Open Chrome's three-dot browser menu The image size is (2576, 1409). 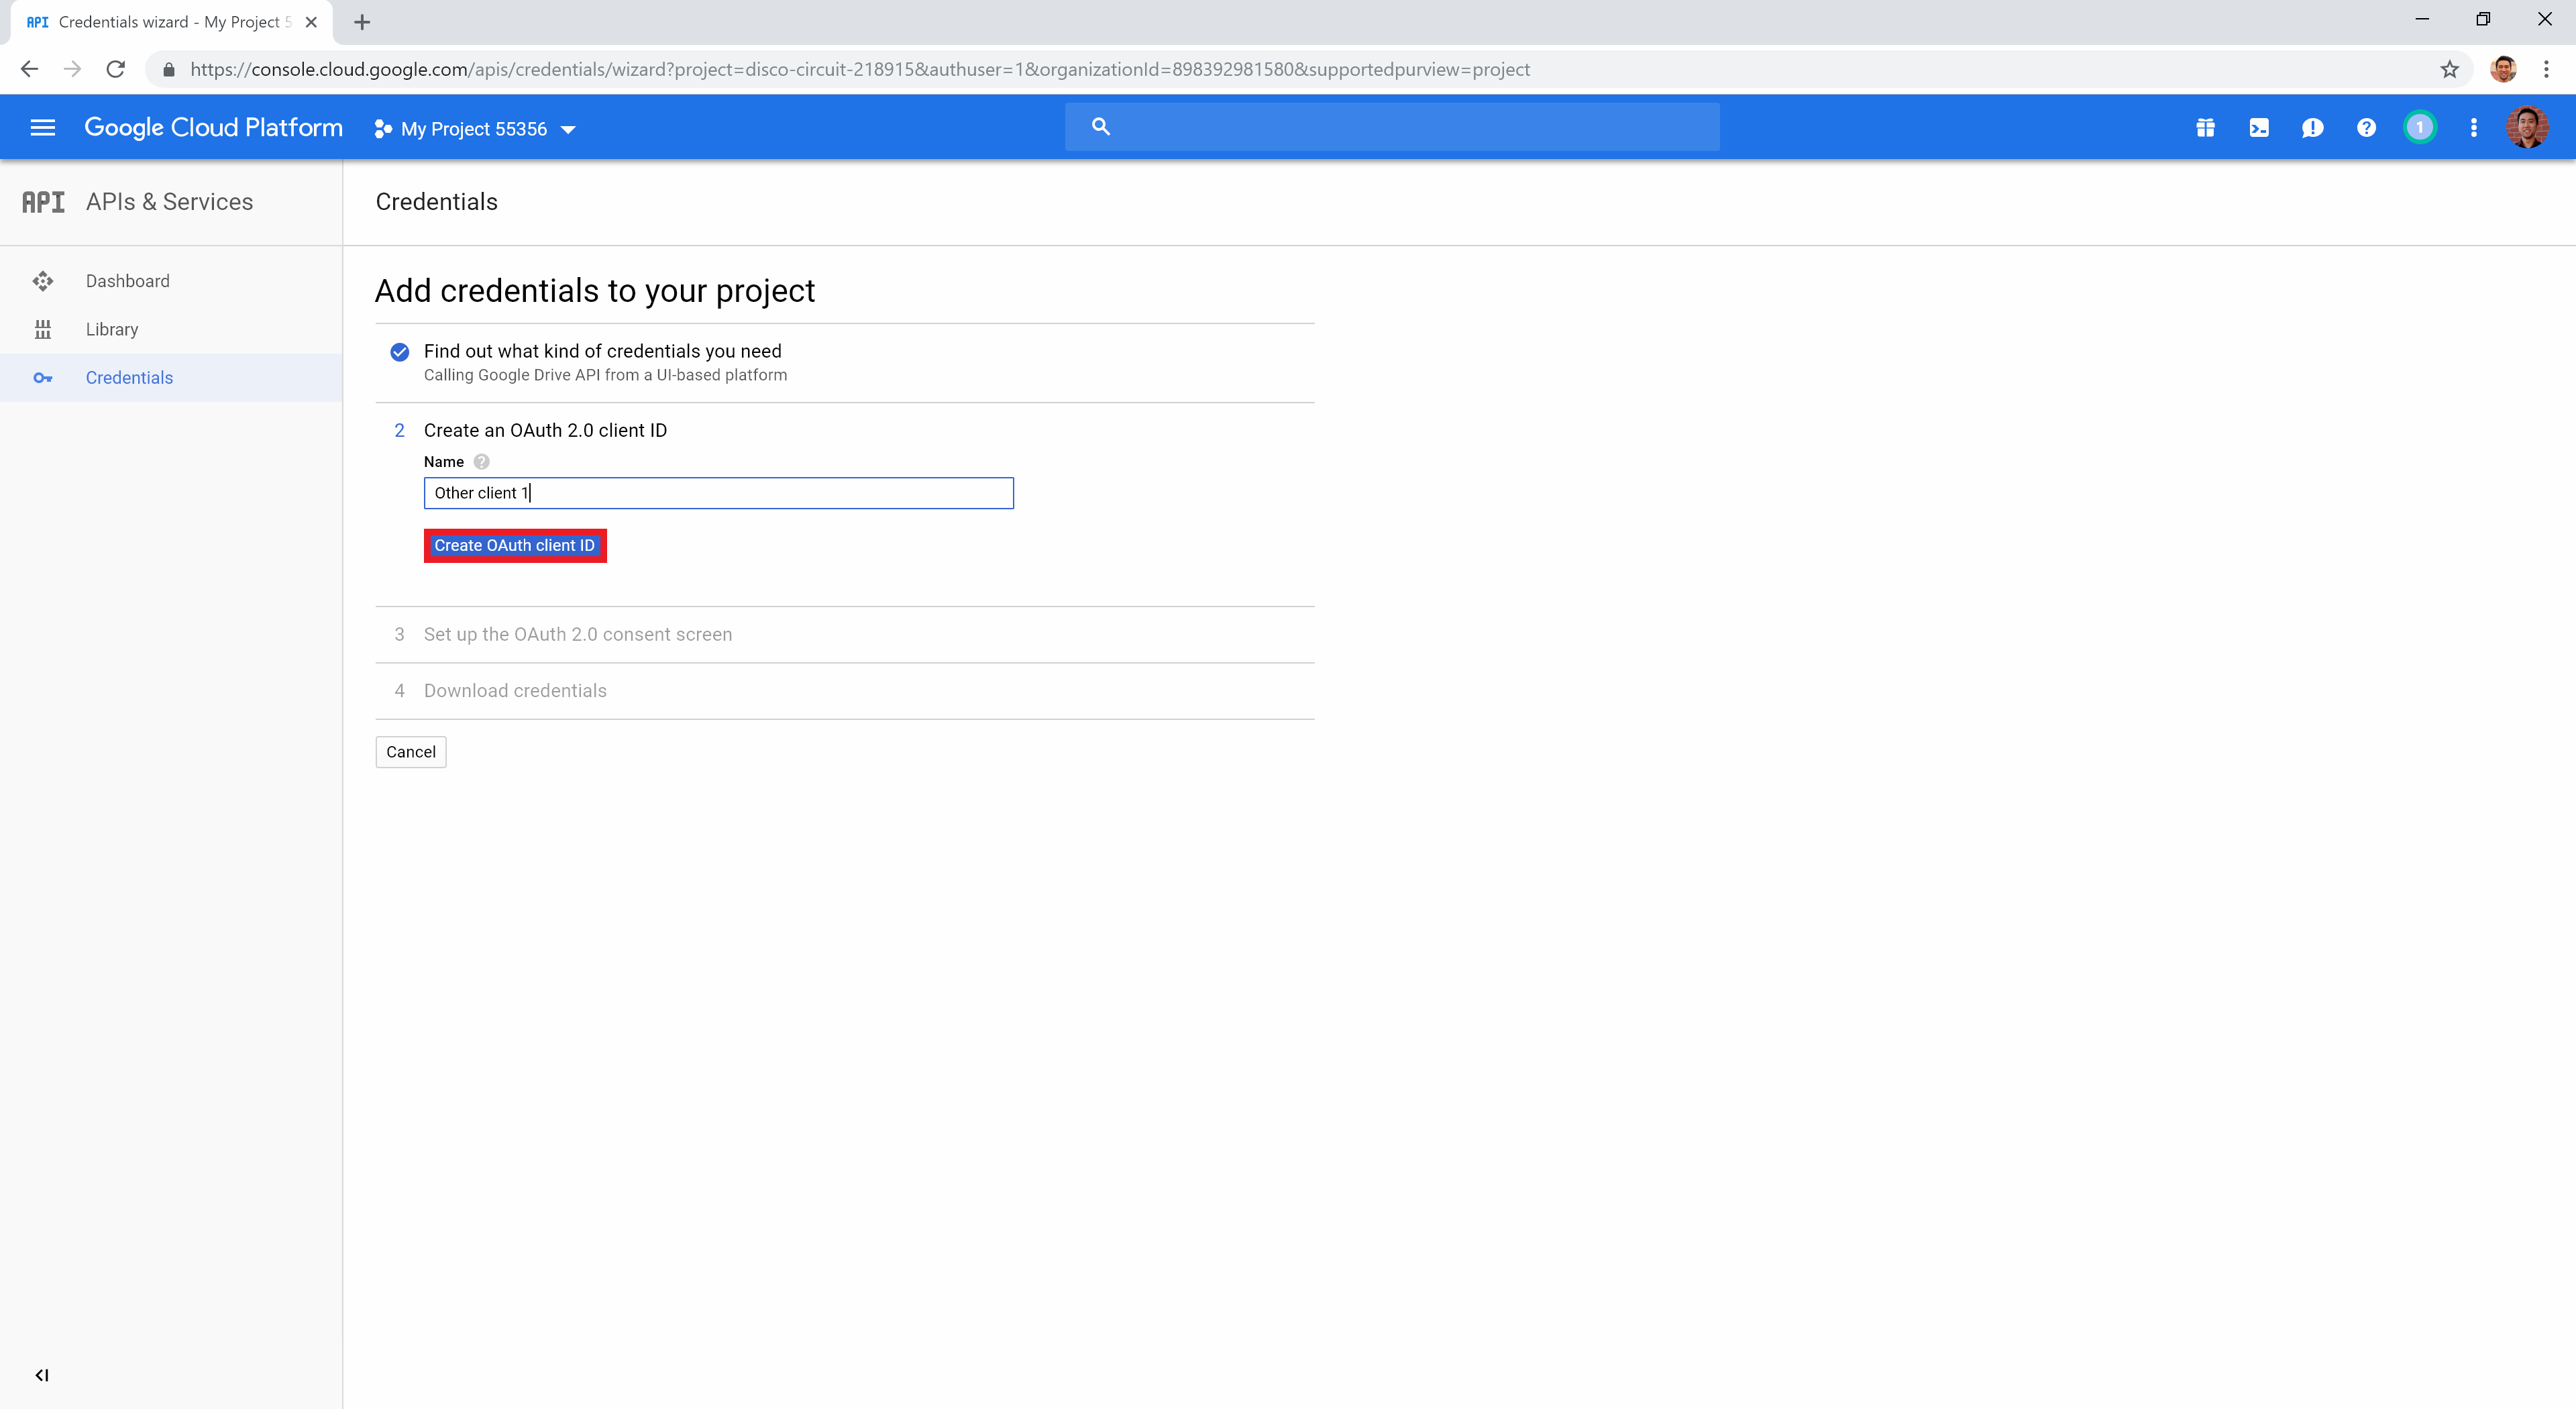pos(2548,68)
